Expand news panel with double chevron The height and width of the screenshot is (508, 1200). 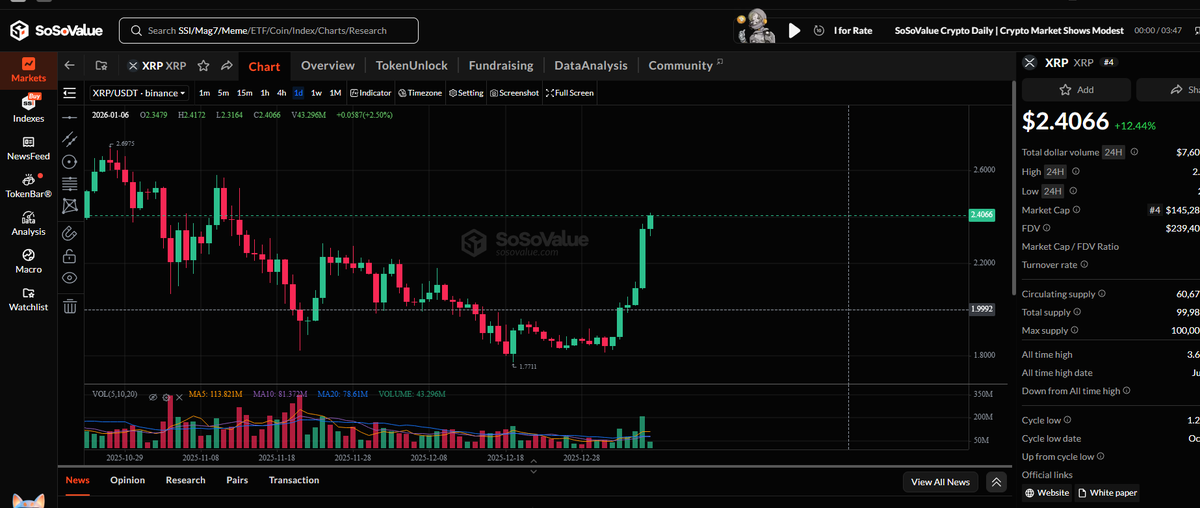(x=996, y=482)
